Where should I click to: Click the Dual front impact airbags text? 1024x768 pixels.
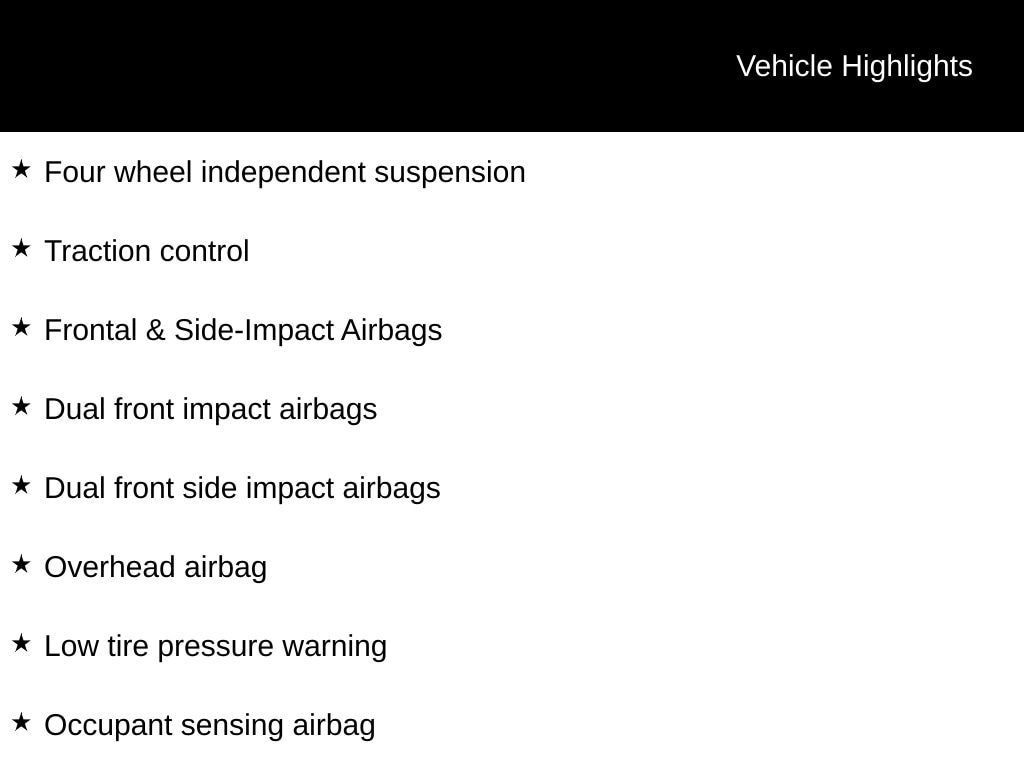pos(211,409)
